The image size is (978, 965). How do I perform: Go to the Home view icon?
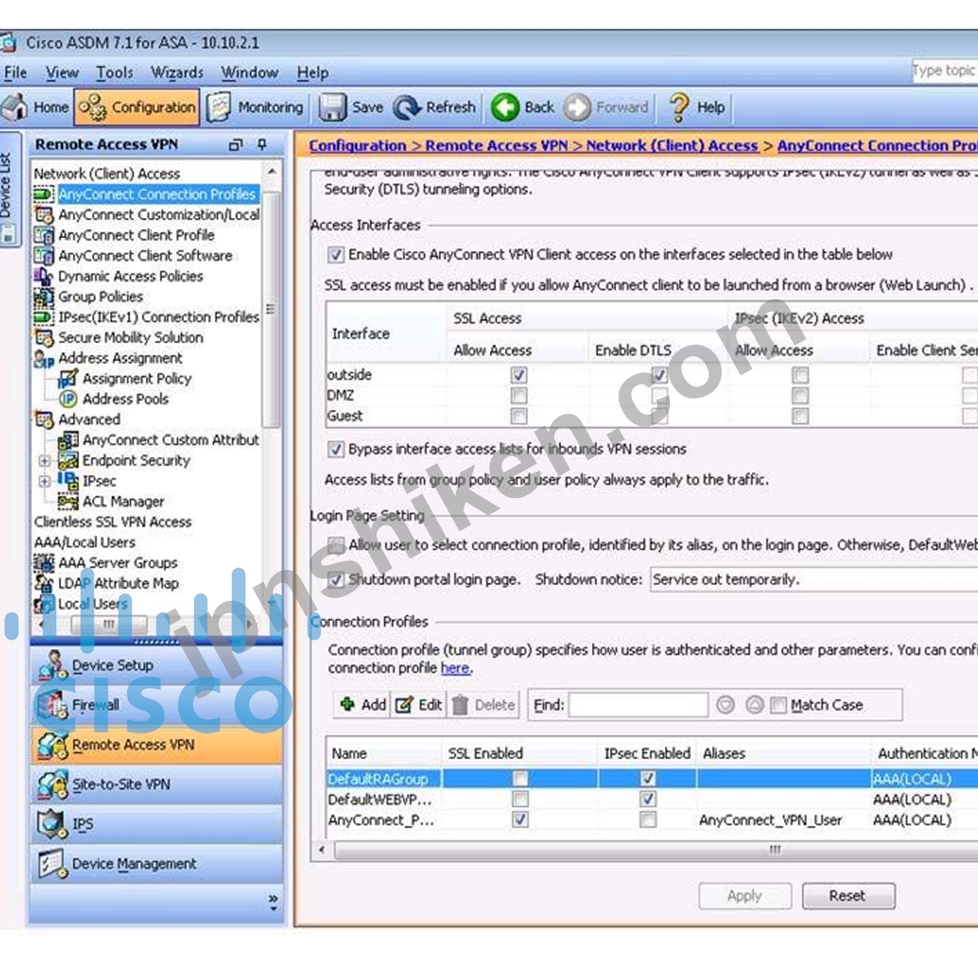tap(15, 107)
